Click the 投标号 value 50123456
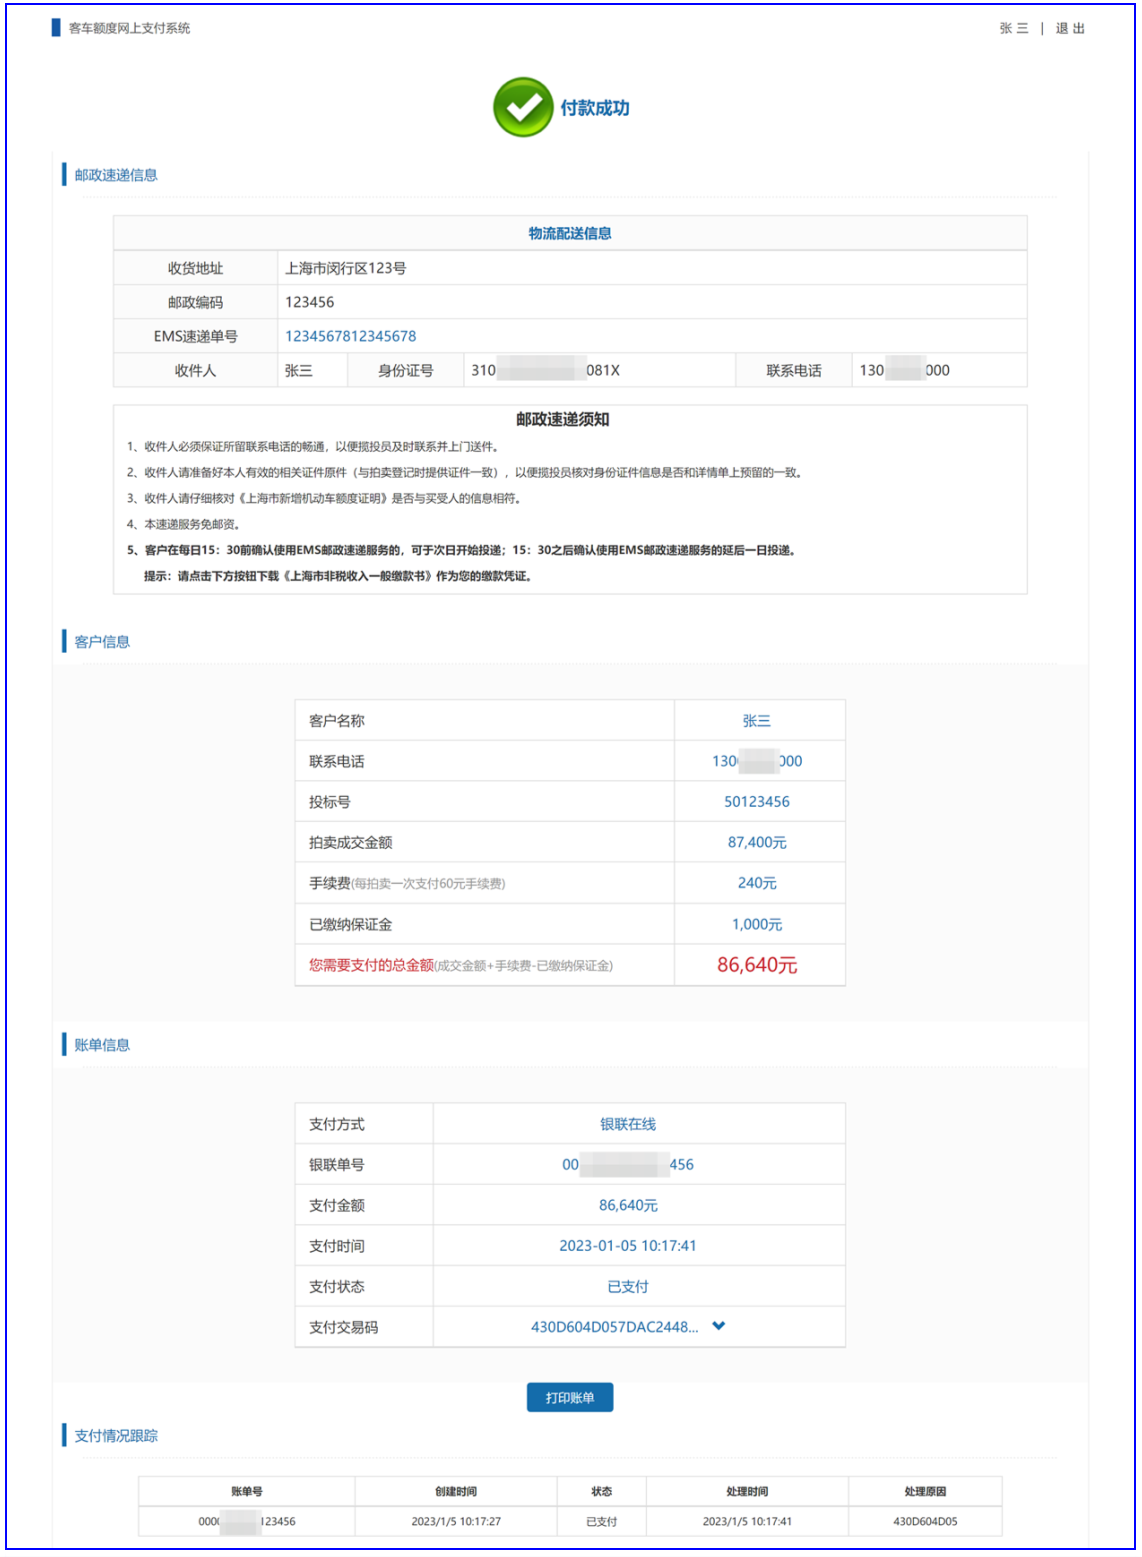The height and width of the screenshot is (1557, 1142). [x=757, y=802]
